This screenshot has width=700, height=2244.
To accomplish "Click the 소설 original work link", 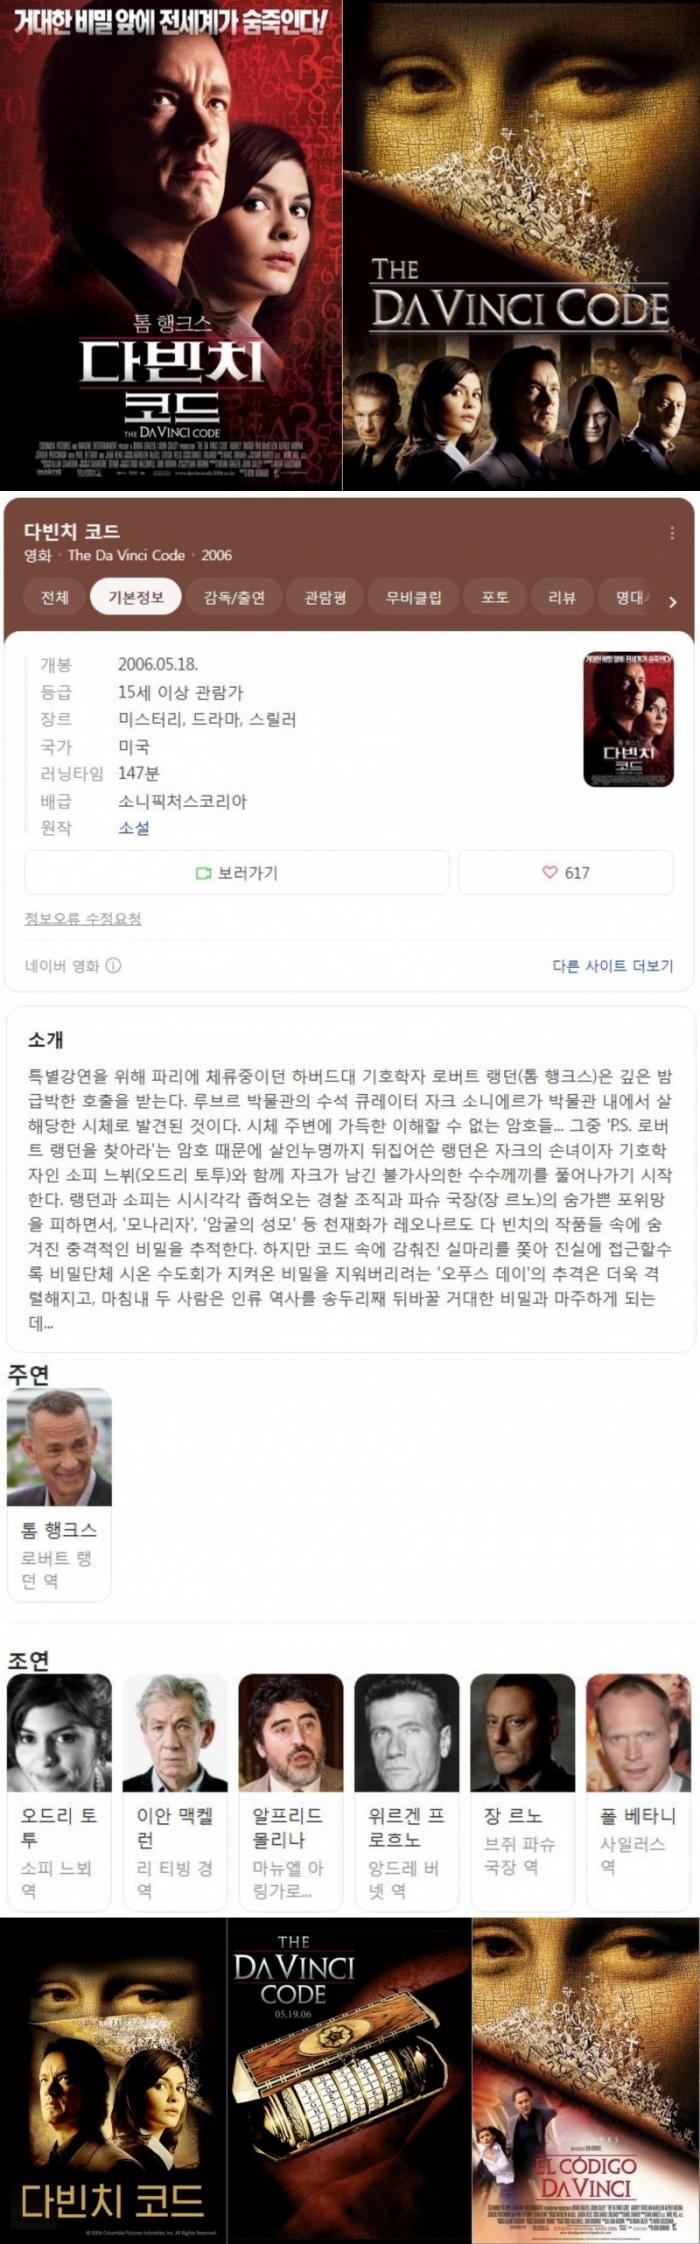I will pos(133,828).
